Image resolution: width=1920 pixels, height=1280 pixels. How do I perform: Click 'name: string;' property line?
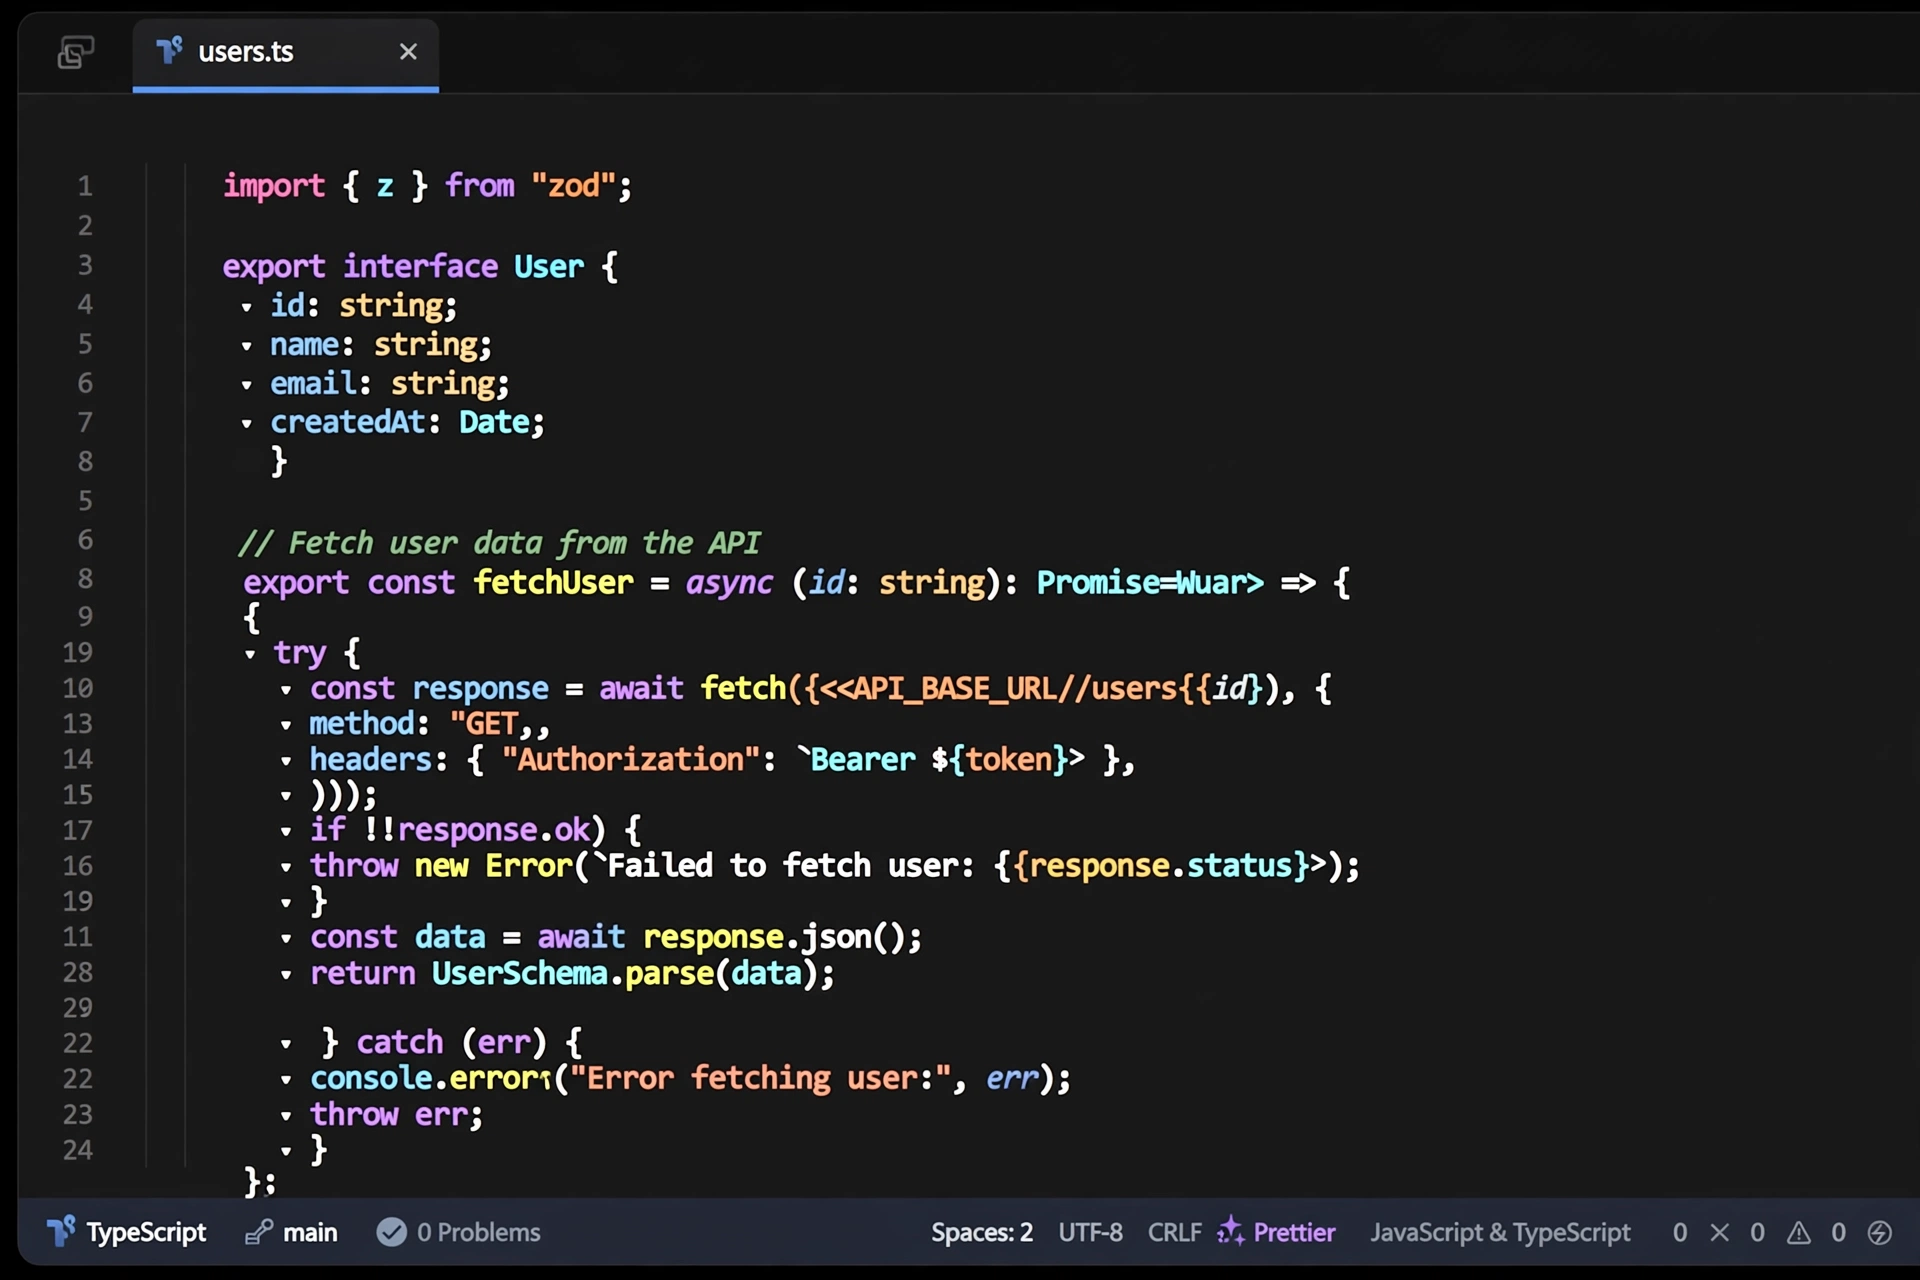381,345
